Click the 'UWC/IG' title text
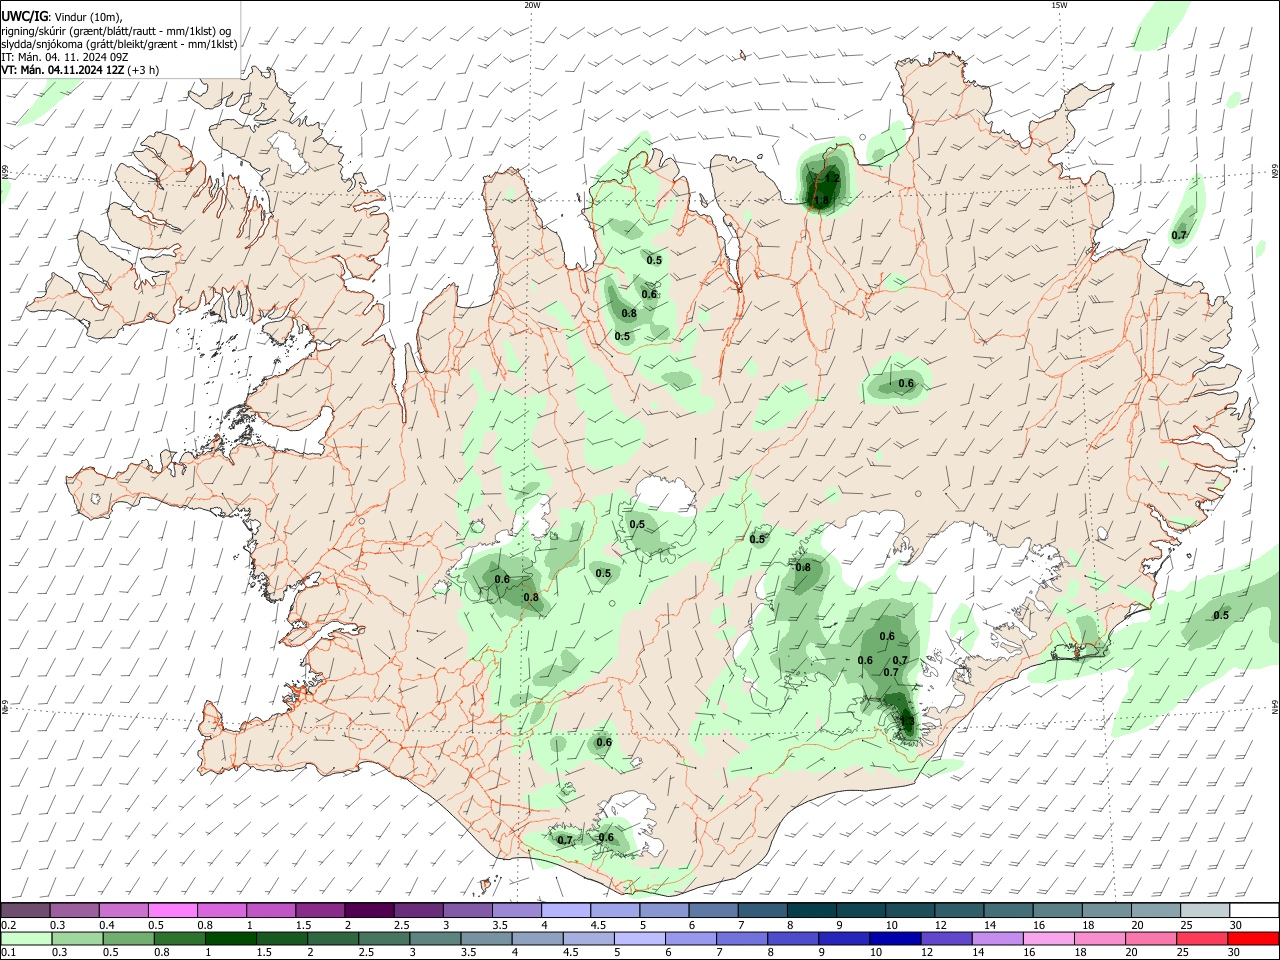 click(x=23, y=16)
